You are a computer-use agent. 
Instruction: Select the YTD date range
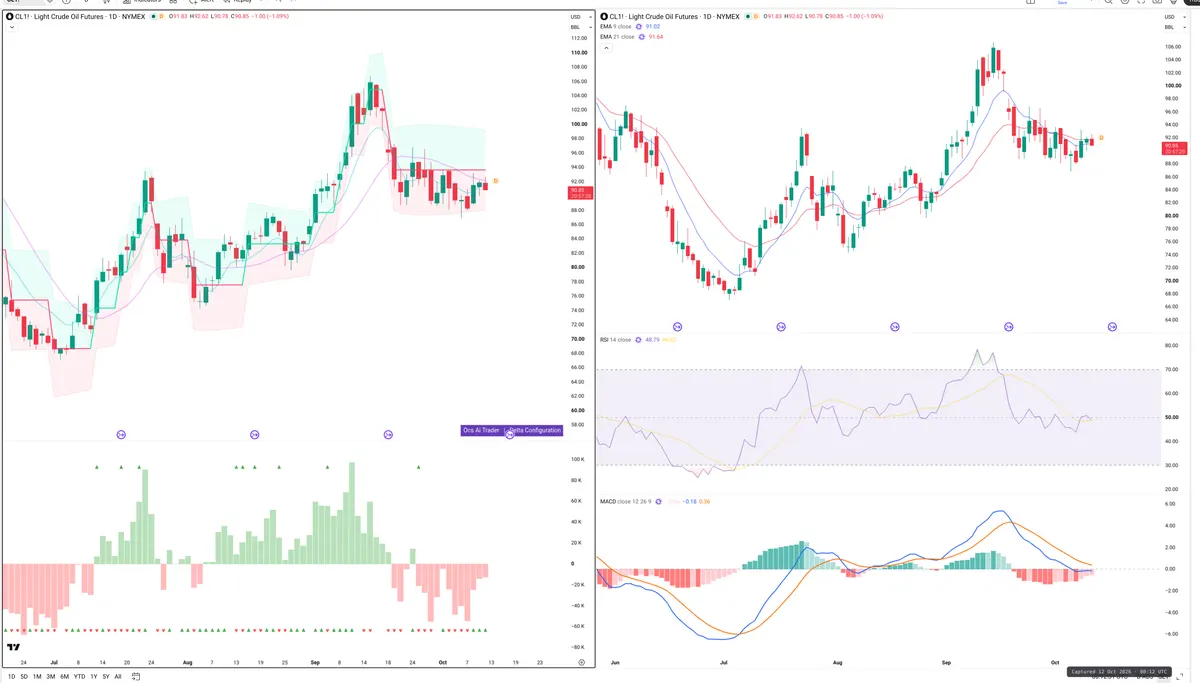(79, 676)
